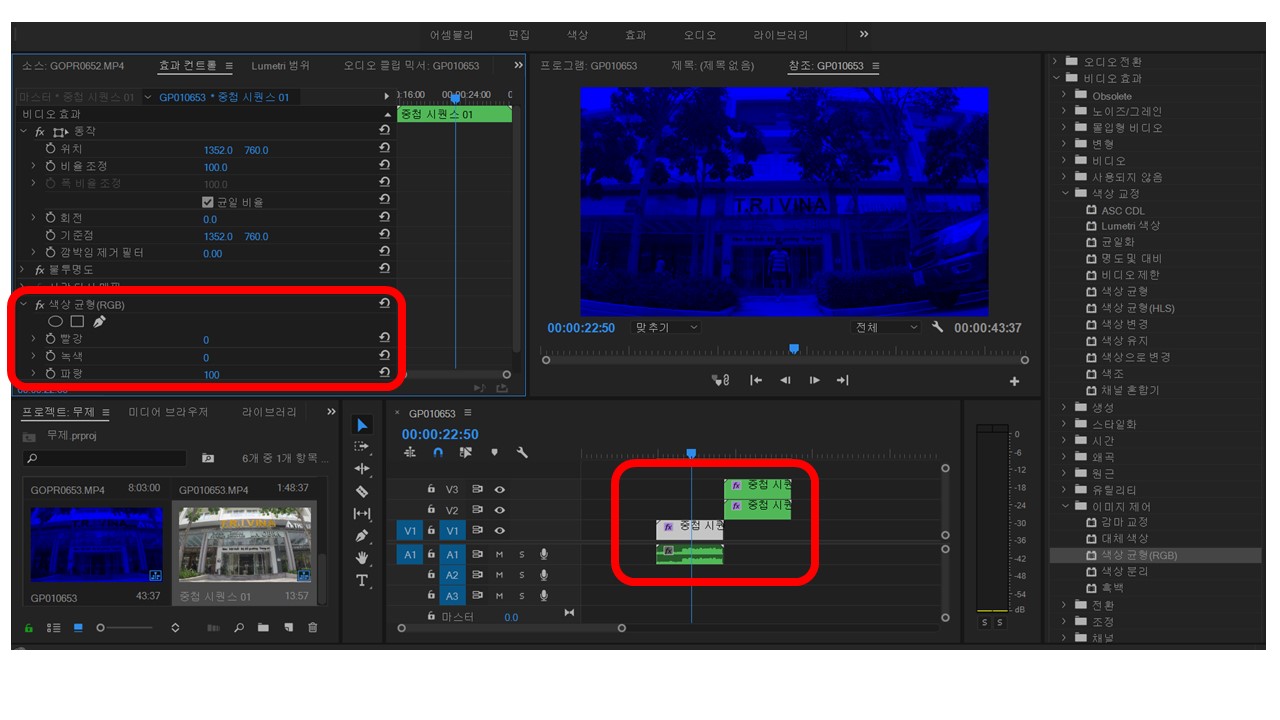Image resolution: width=1280 pixels, height=720 pixels.
Task: Toggle lock on V1 track
Action: (431, 530)
